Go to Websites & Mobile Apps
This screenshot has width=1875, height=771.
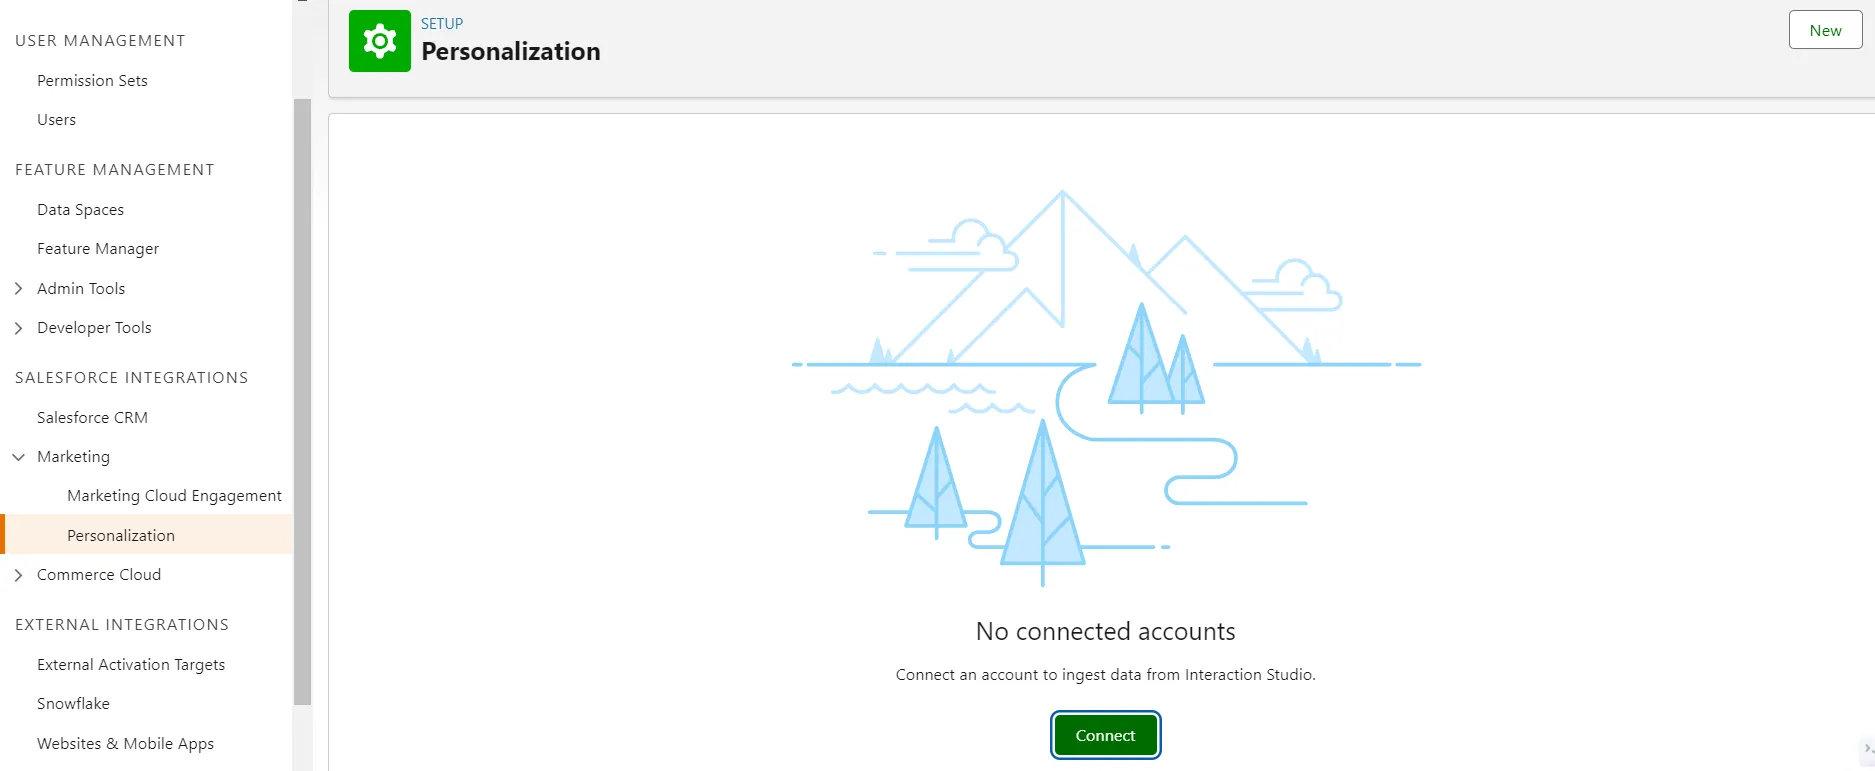pos(125,744)
